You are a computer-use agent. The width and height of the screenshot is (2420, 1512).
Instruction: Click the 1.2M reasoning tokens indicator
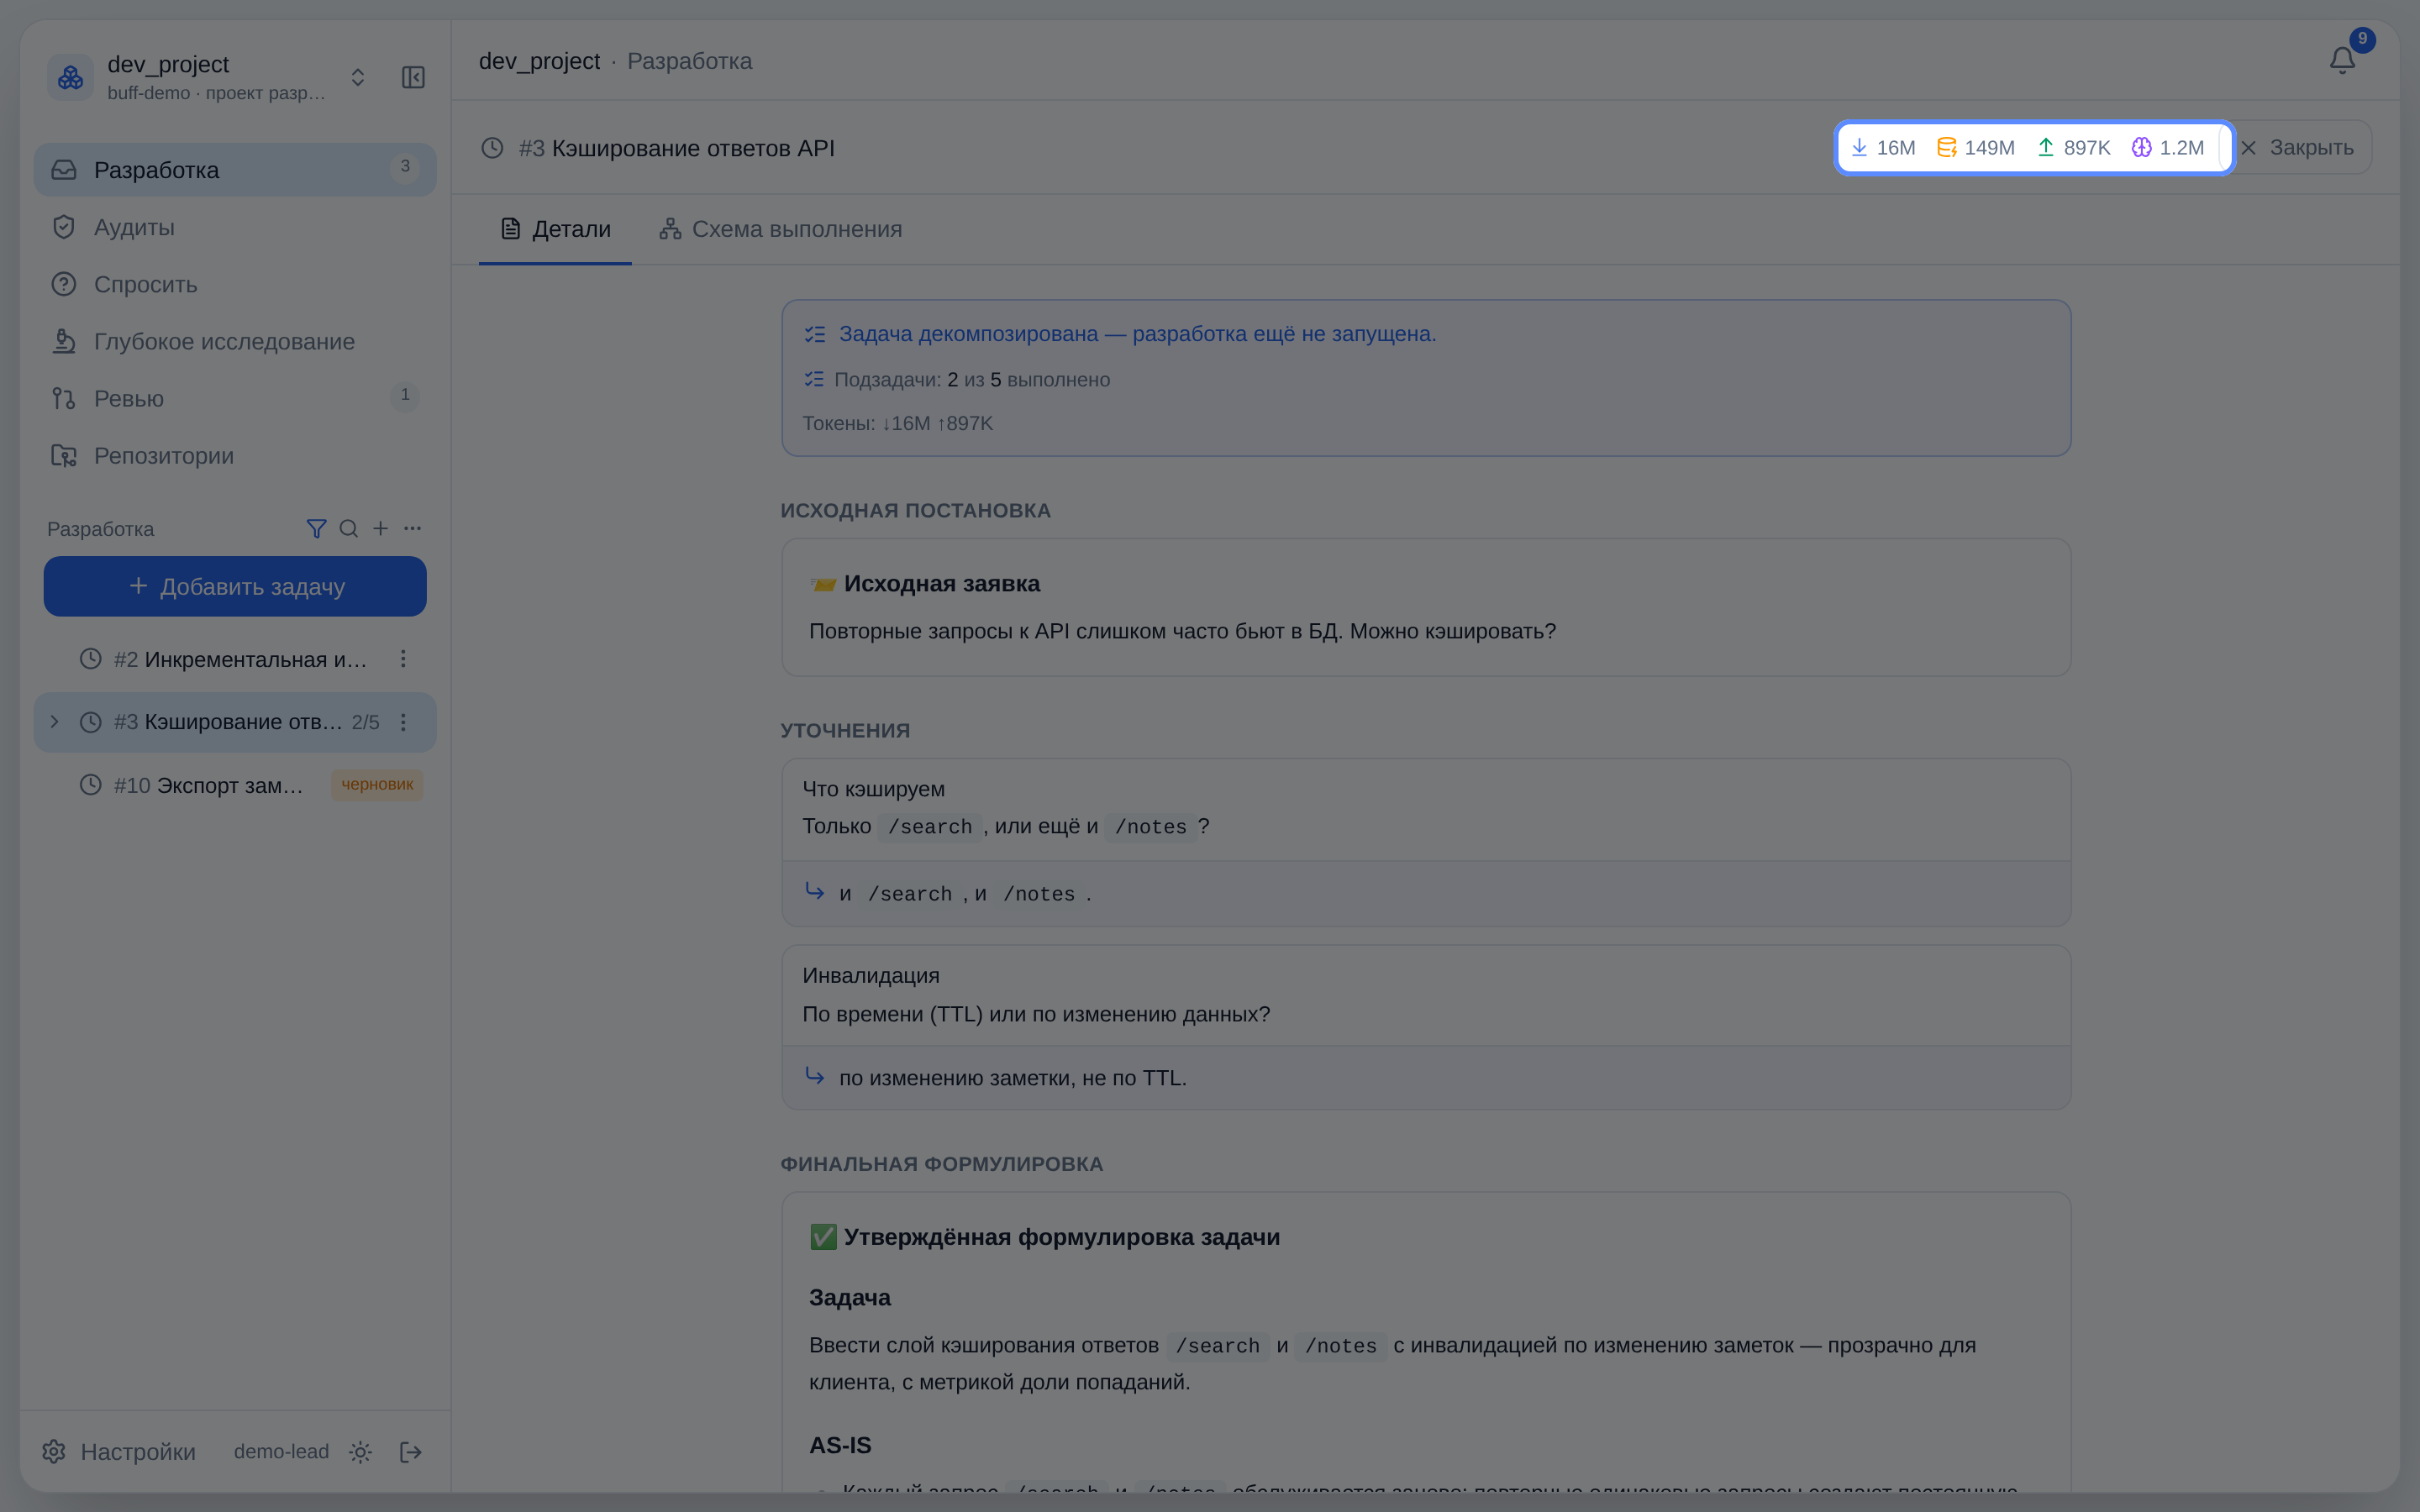[x=2167, y=148]
